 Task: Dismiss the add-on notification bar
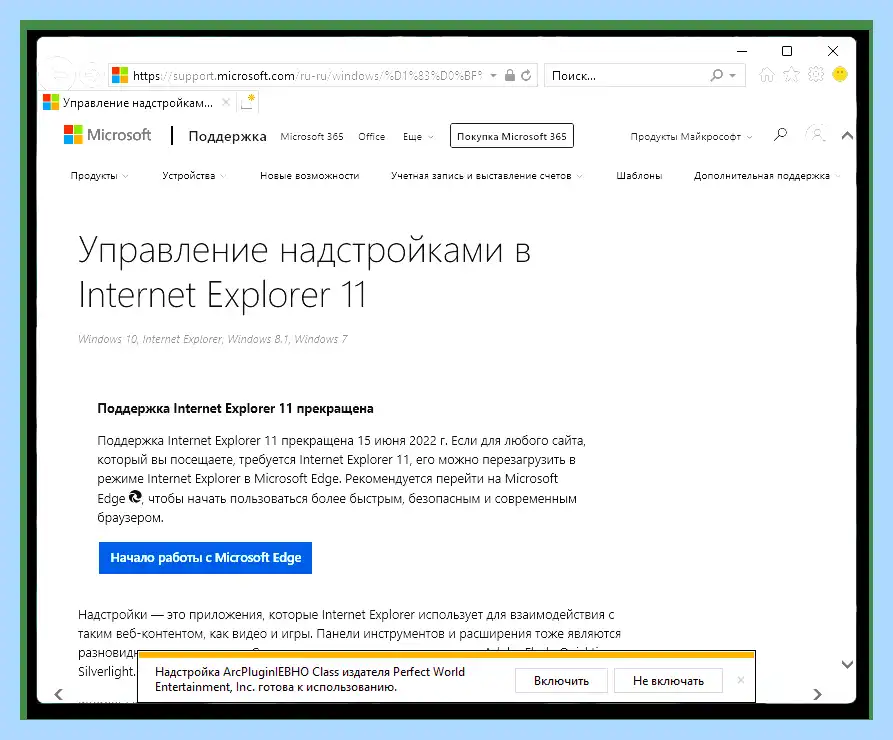click(x=740, y=680)
